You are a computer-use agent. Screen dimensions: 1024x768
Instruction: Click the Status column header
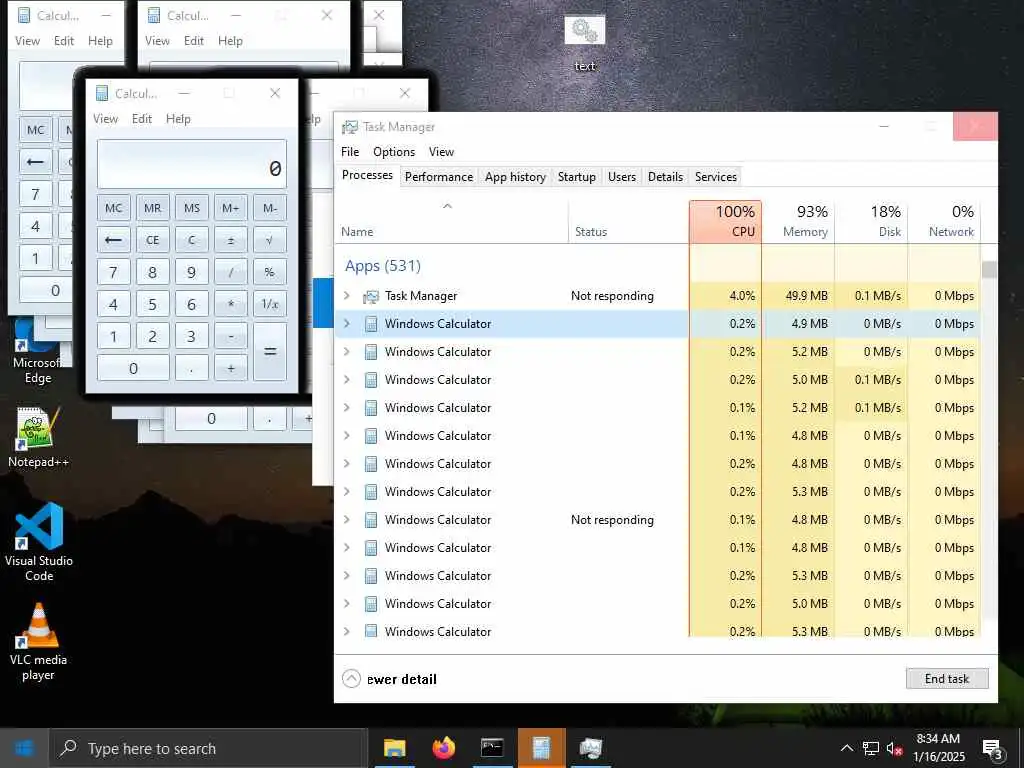click(x=629, y=222)
